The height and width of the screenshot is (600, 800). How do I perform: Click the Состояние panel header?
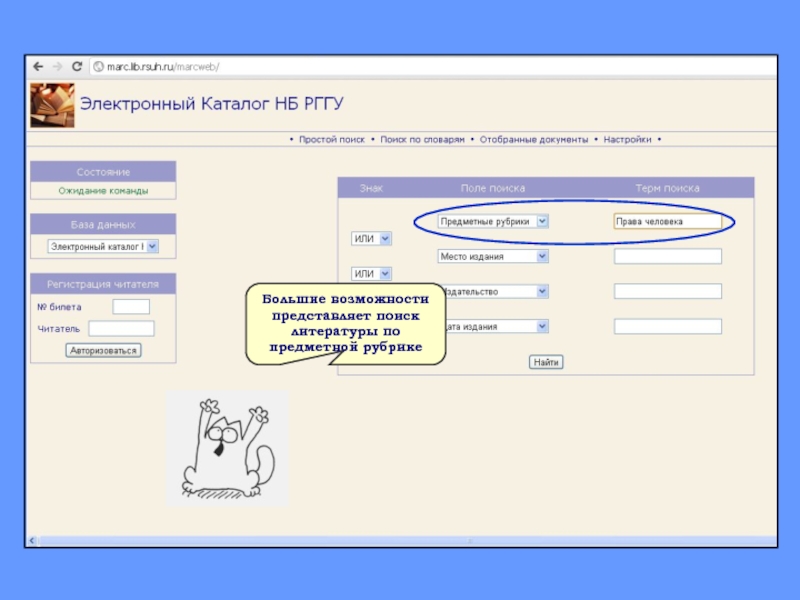(x=103, y=172)
